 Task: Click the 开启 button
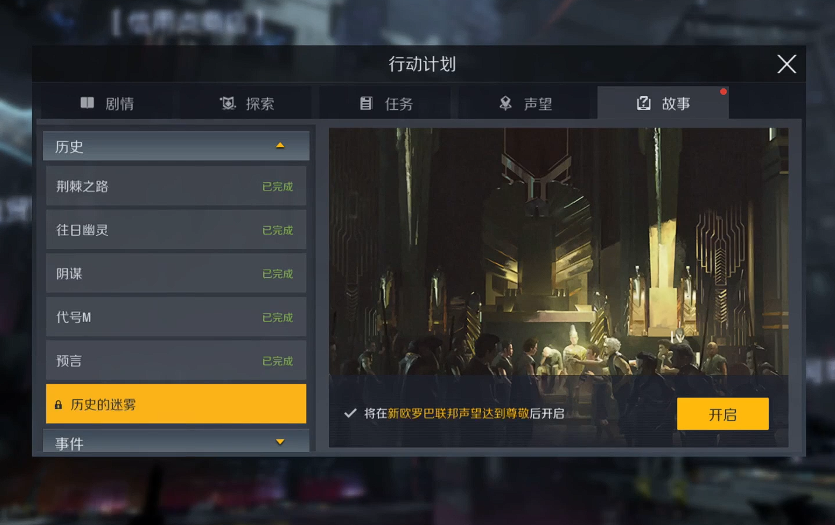coord(723,414)
